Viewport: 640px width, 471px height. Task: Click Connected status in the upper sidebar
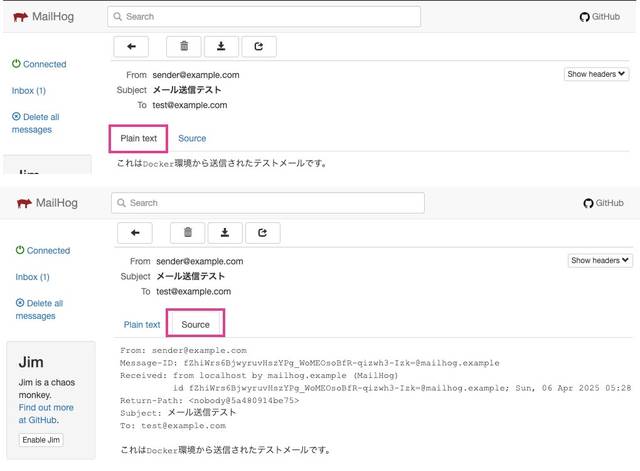(39, 64)
